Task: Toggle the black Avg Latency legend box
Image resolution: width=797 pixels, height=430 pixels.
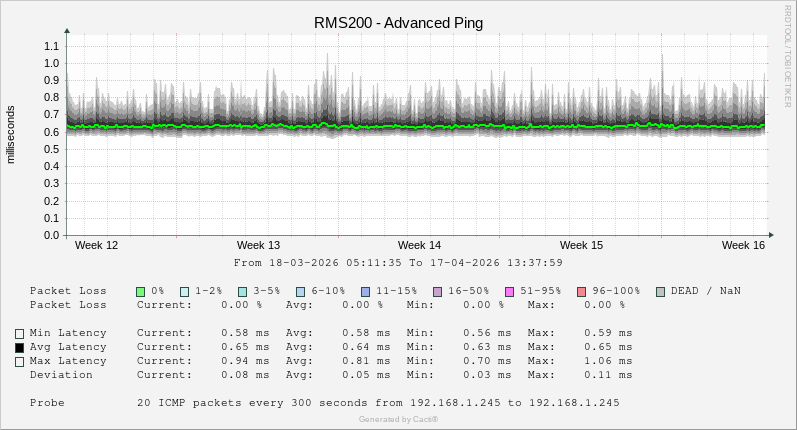Action: click(19, 348)
